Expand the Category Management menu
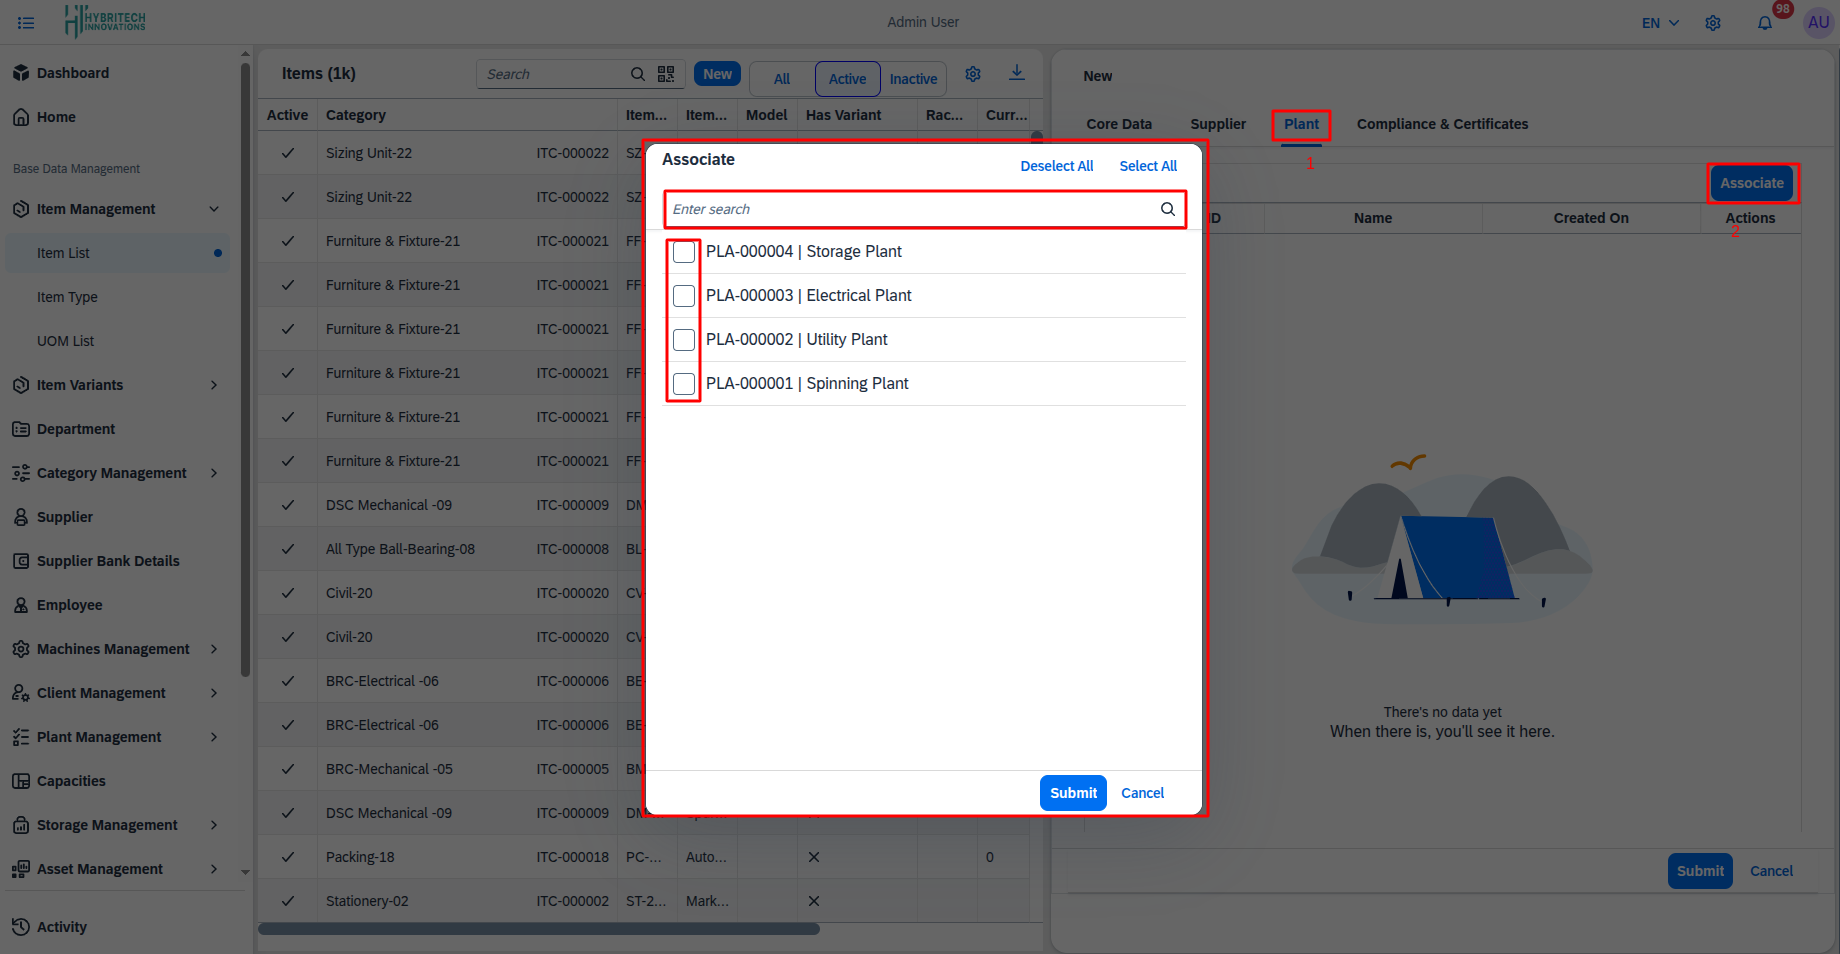This screenshot has height=954, width=1840. 112,473
